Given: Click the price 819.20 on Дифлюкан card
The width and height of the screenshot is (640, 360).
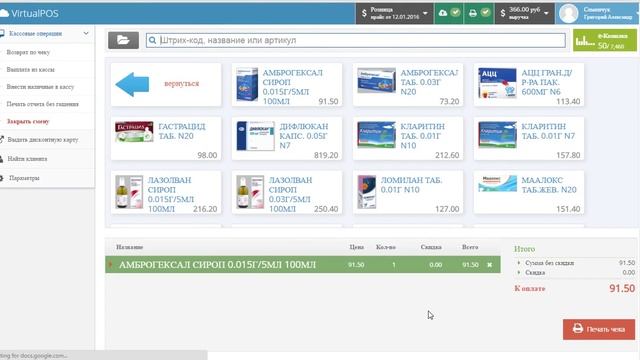Looking at the screenshot, I should [x=326, y=155].
